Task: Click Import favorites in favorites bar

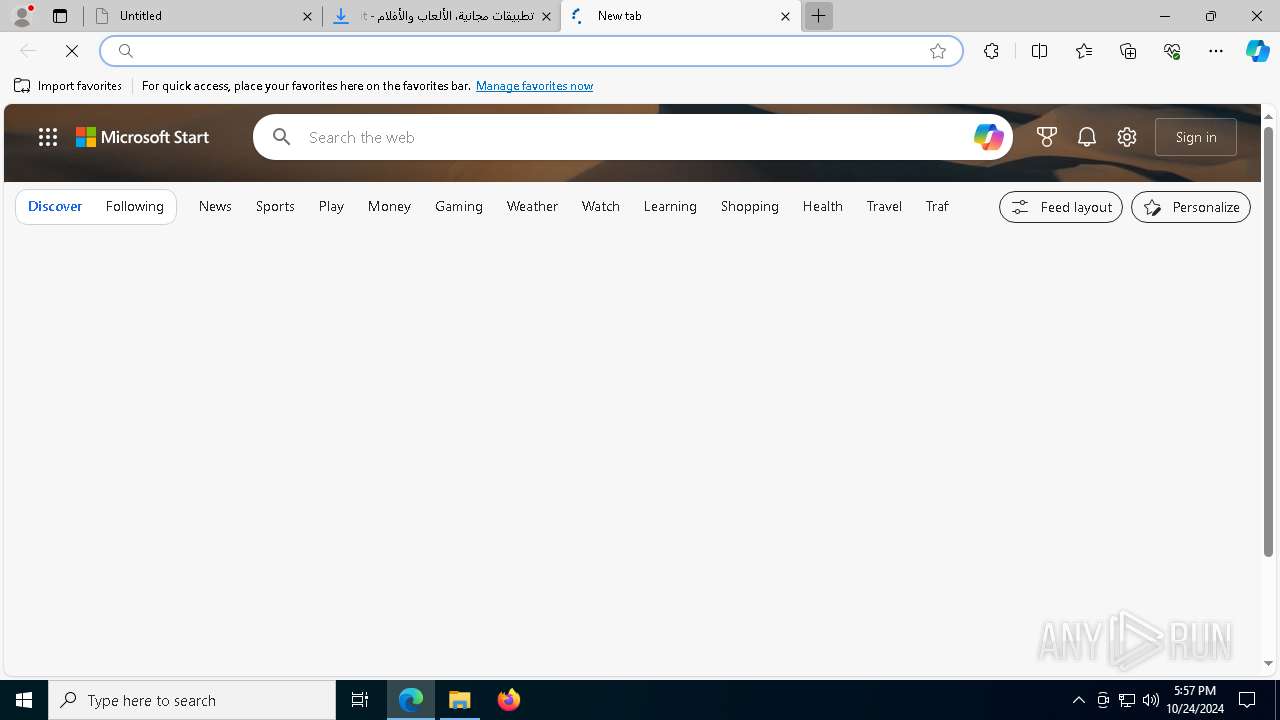Action: [68, 86]
